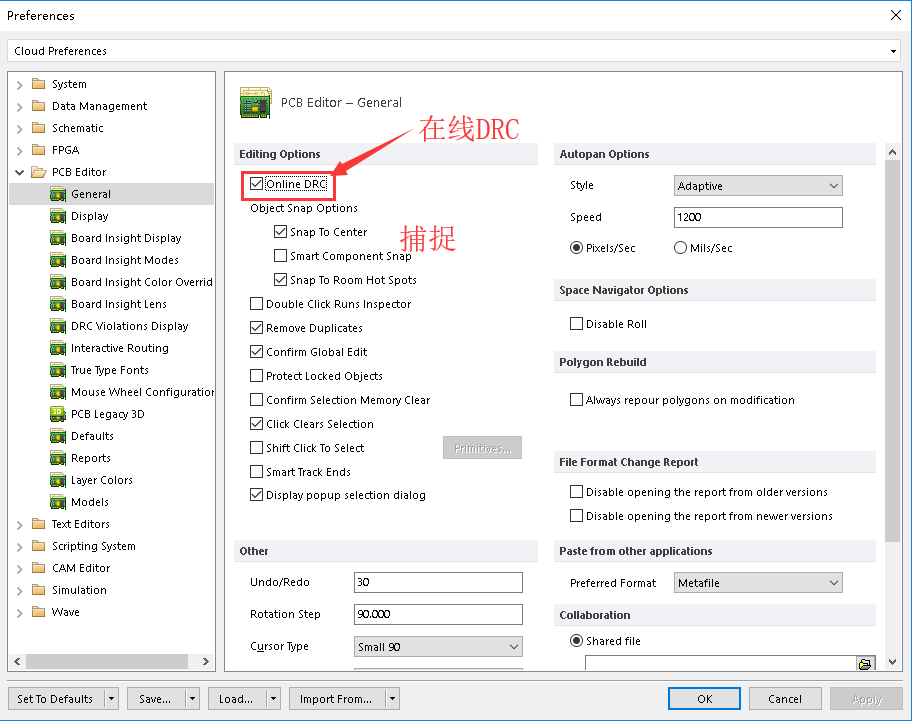Viewport: 912px width, 721px height.
Task: Click the Display page icon in tree
Action: pyautogui.click(x=58, y=216)
